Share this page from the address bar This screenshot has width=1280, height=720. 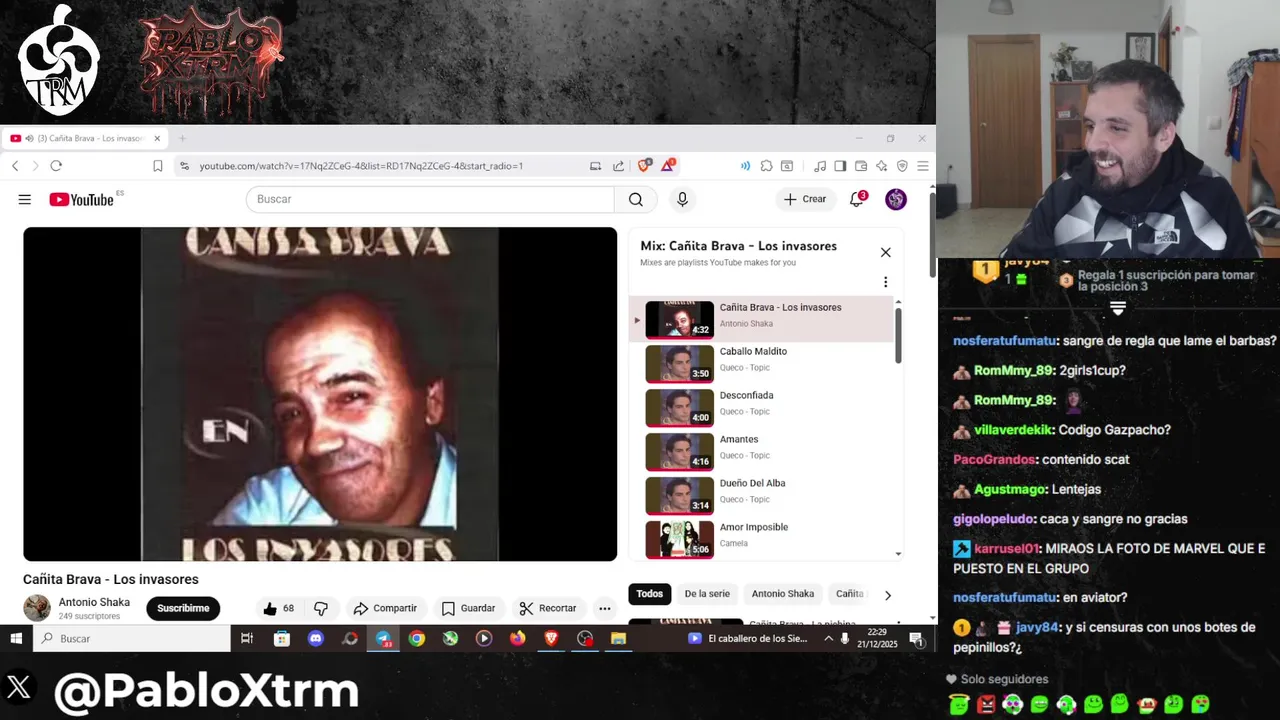click(x=618, y=166)
